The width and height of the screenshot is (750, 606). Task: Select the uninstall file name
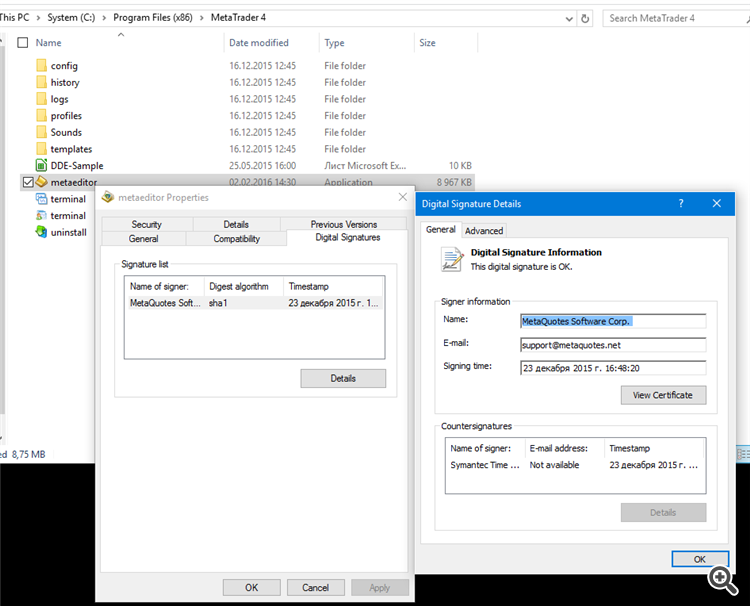tap(69, 232)
